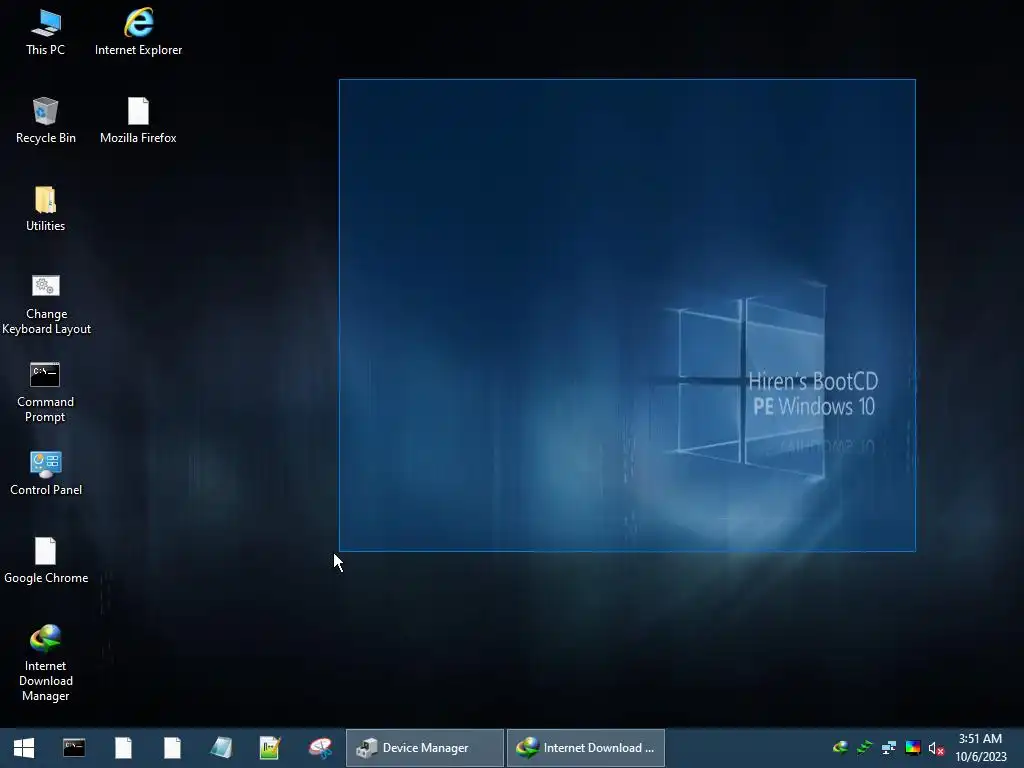Click blank taskbar icon right of Command Prompt

(x=123, y=748)
